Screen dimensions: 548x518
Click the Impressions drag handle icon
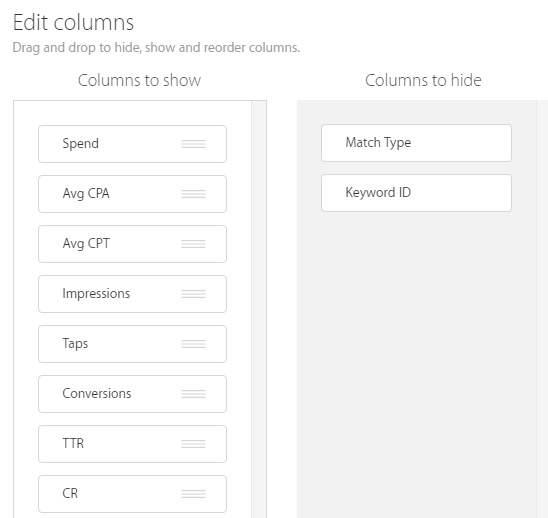coord(193,294)
